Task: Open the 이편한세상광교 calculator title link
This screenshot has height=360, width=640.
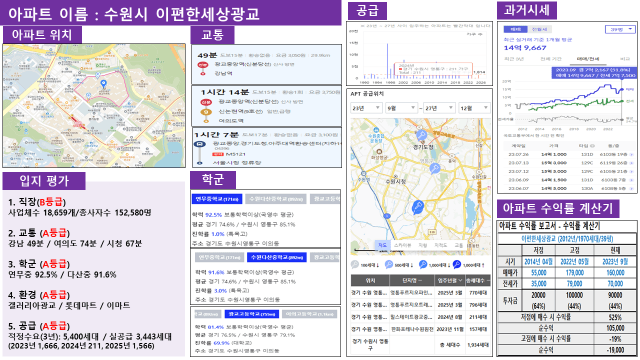Action: [x=567, y=239]
